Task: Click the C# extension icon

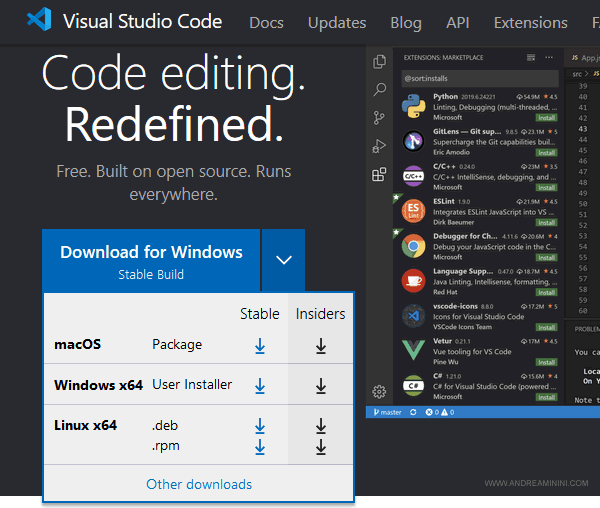Action: [414, 386]
